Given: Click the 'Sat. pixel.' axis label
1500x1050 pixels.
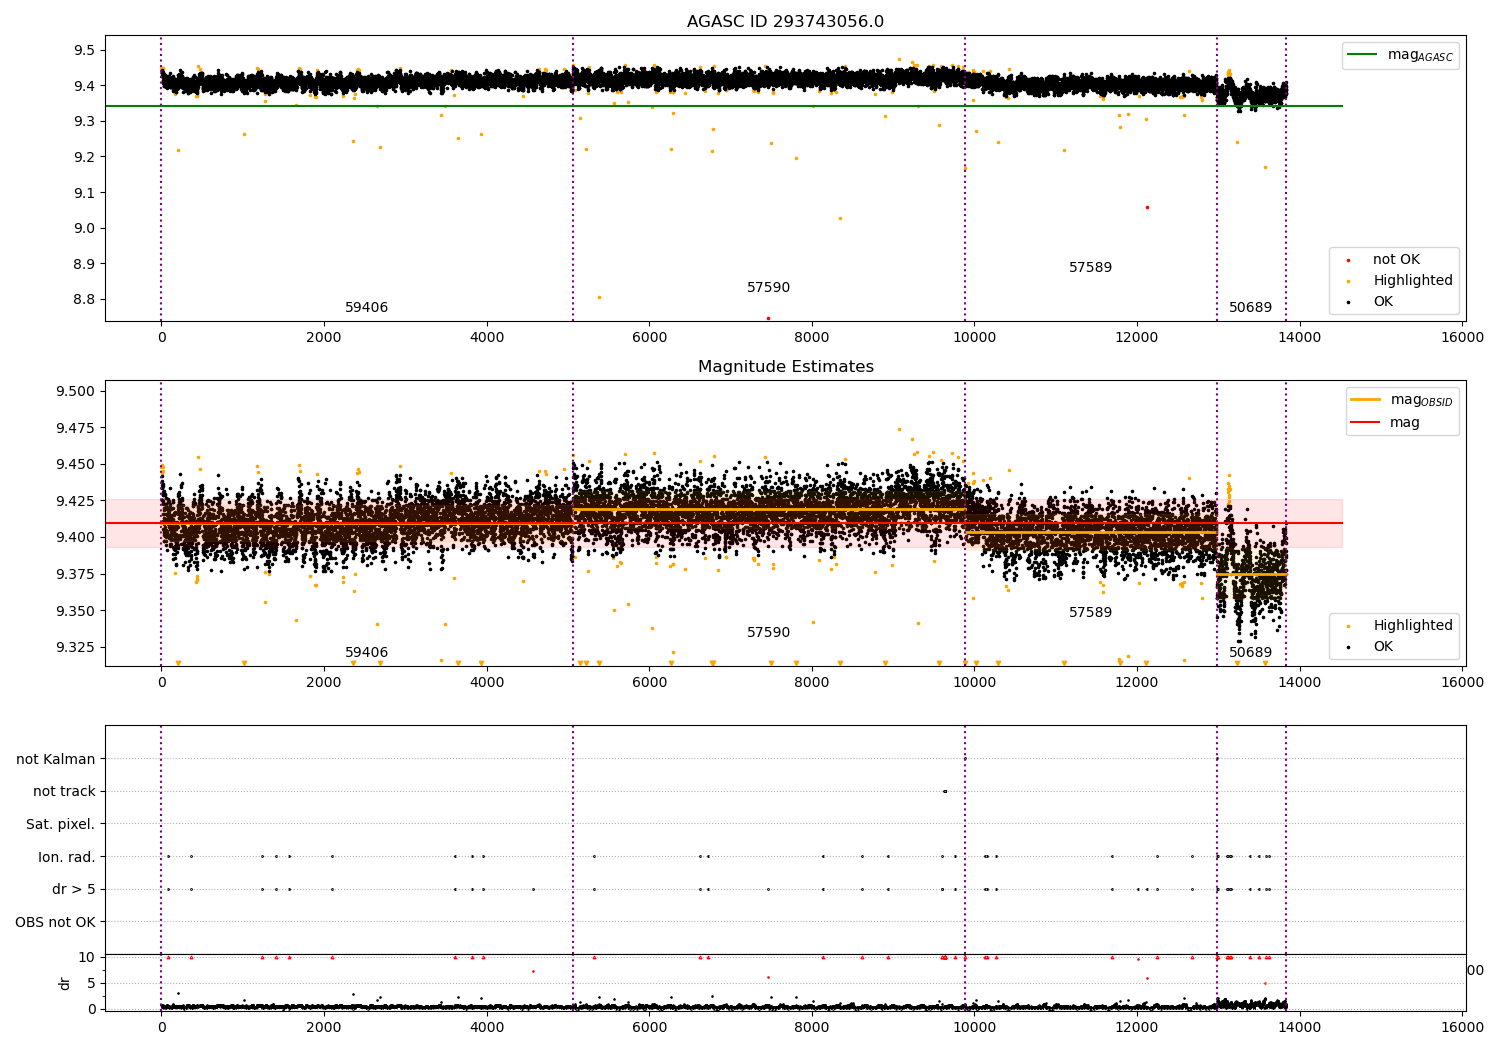Looking at the screenshot, I should (61, 824).
